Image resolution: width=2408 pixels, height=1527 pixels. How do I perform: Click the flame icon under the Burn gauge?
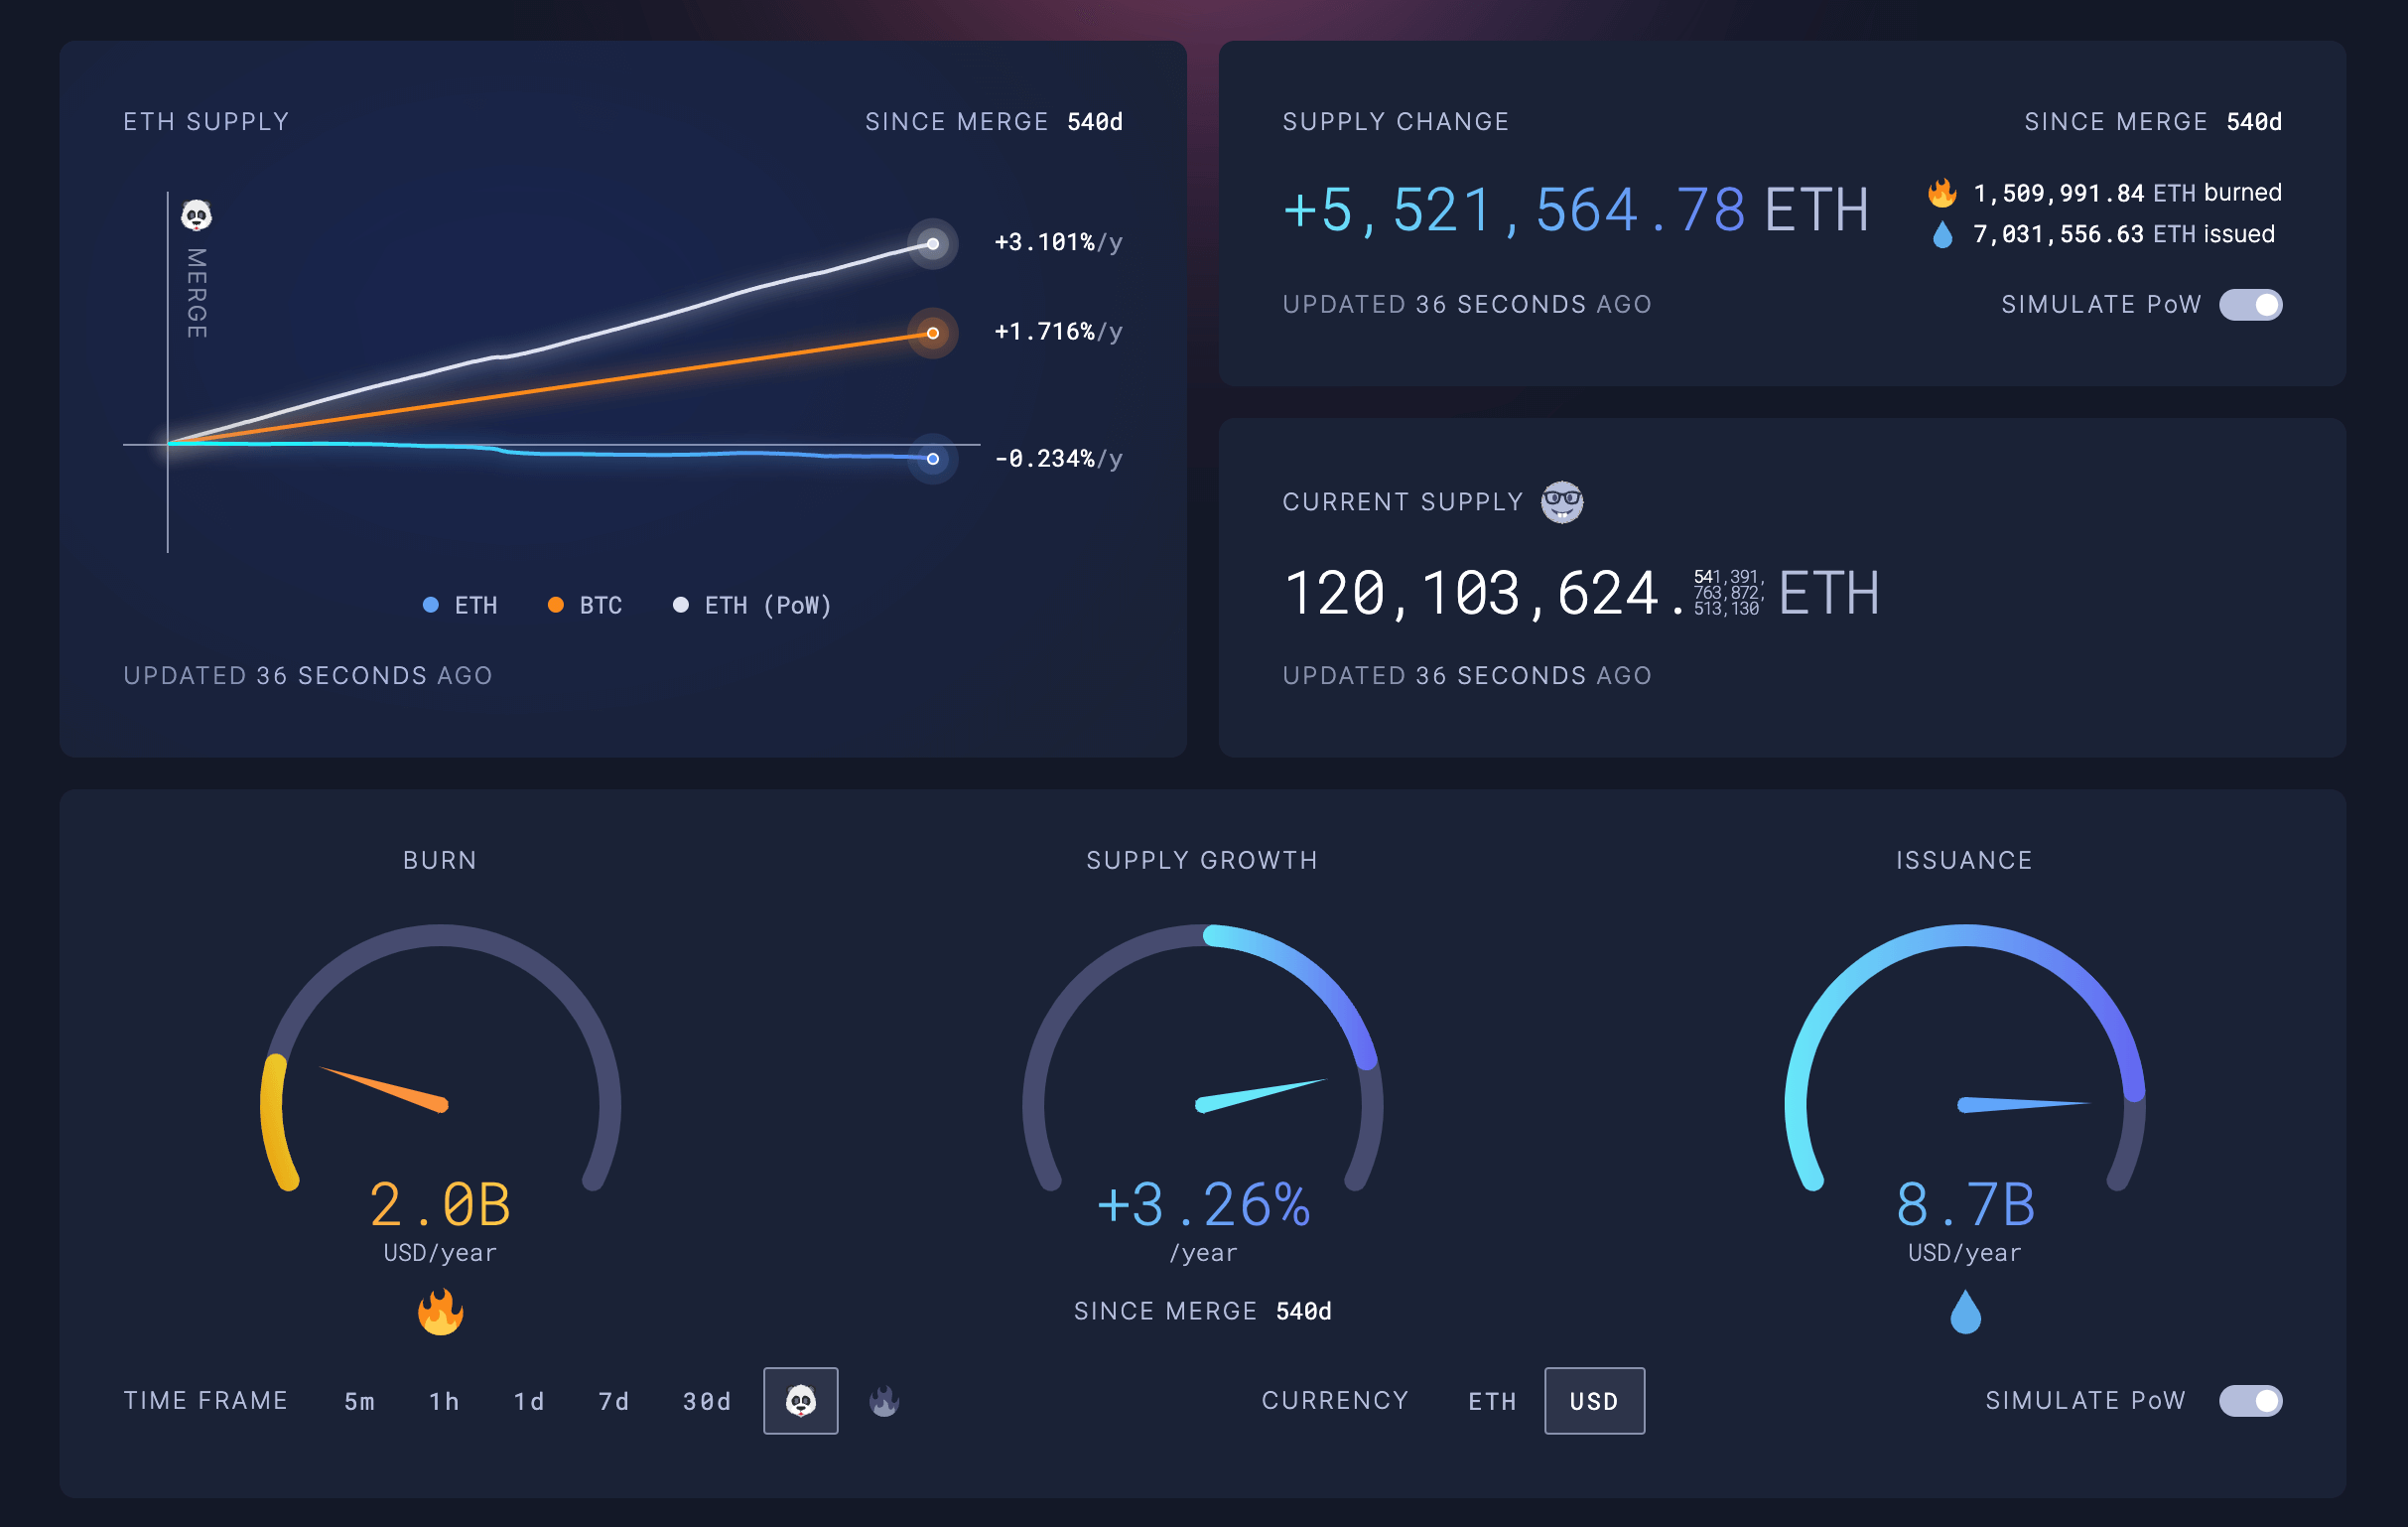(x=440, y=1311)
